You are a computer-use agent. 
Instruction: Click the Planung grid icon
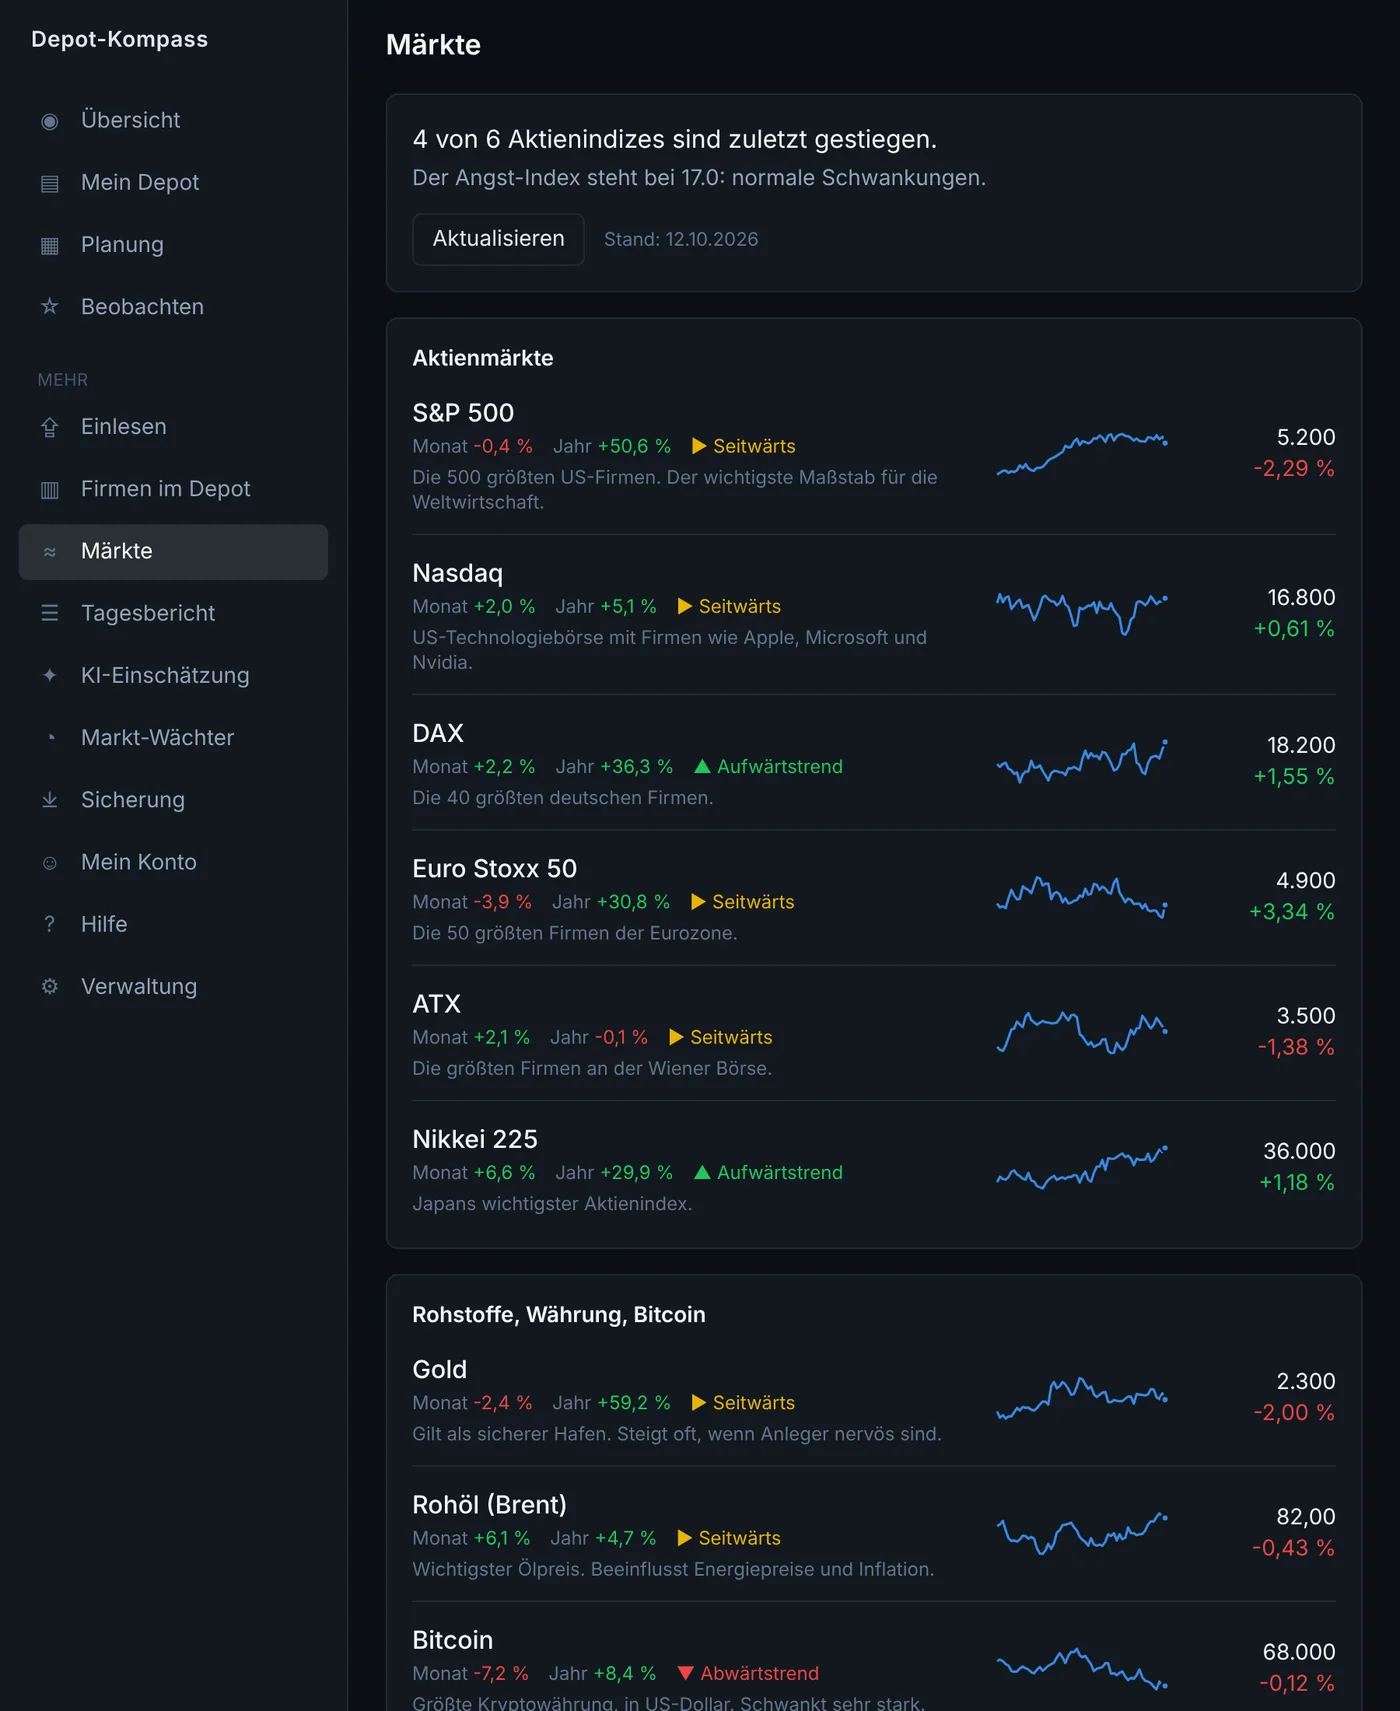50,245
